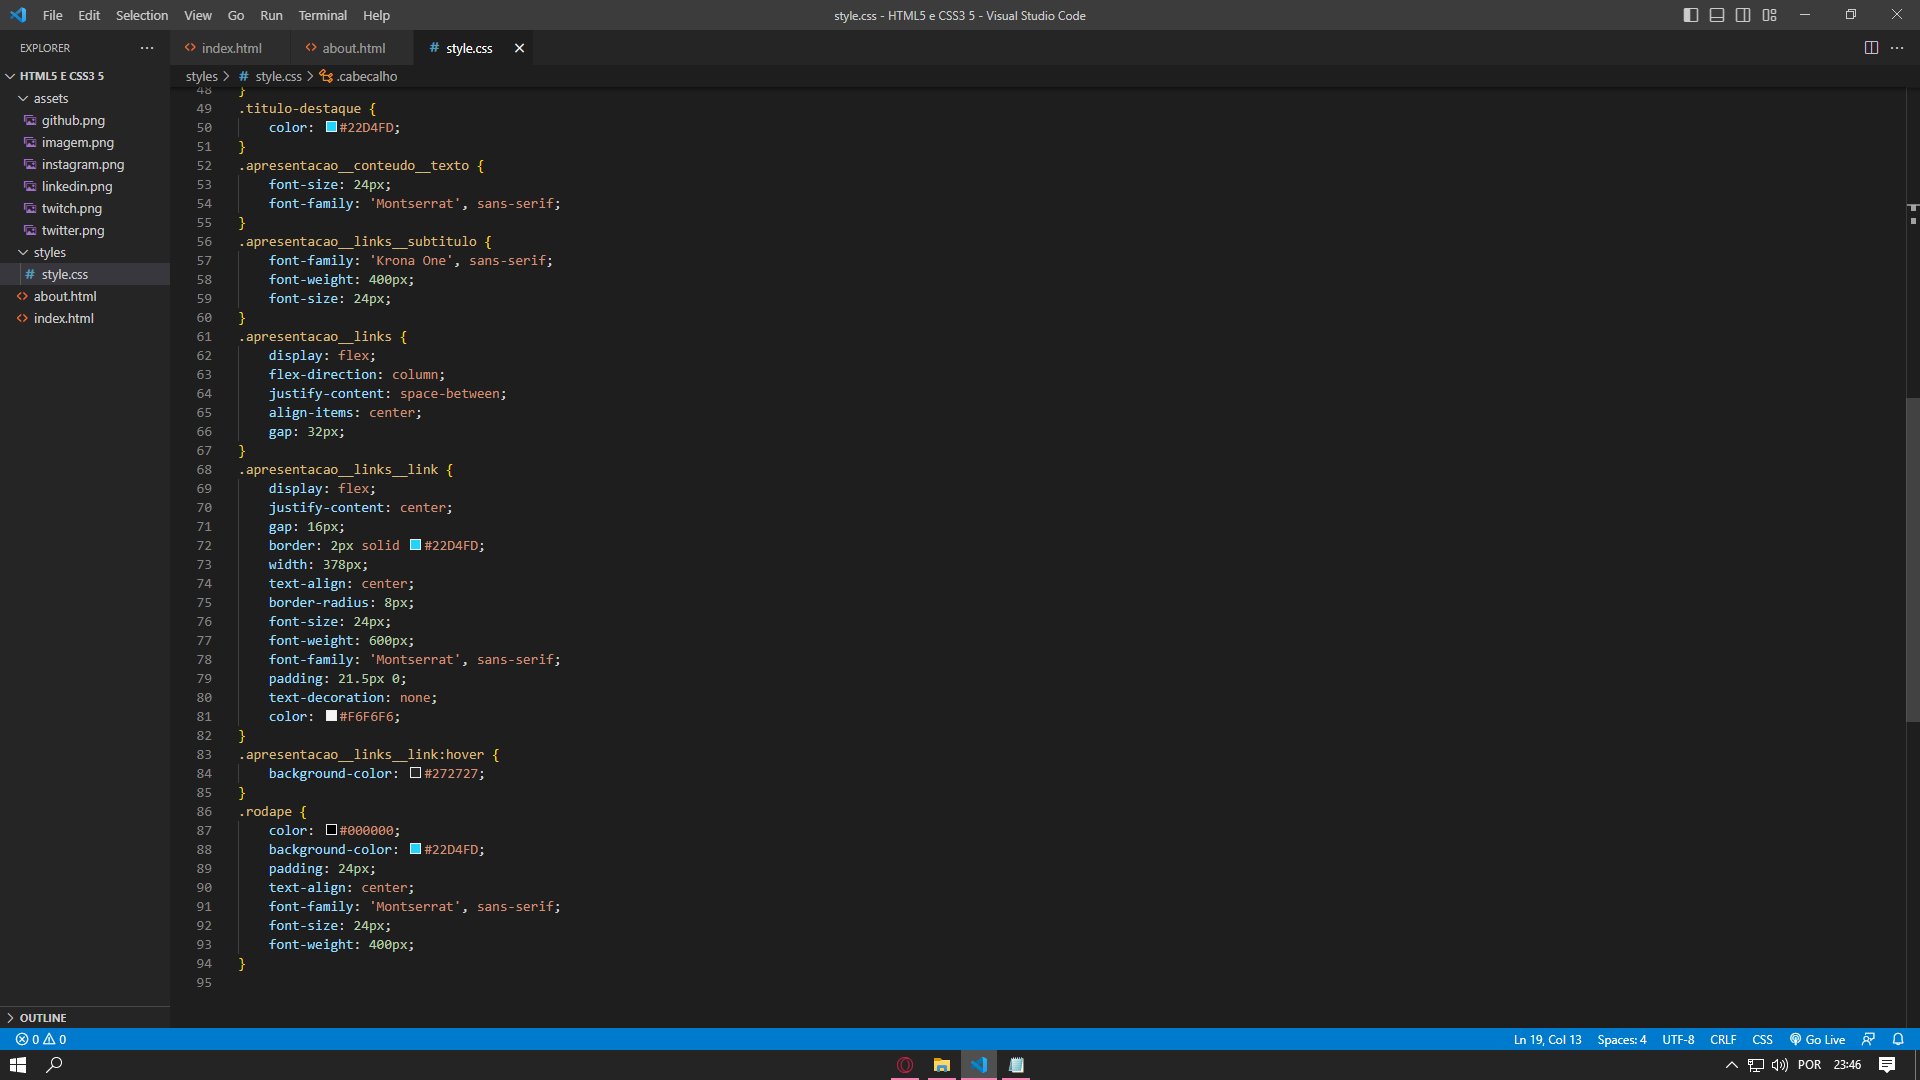The width and height of the screenshot is (1920, 1080).
Task: Collapse the styles folder
Action: point(85,252)
